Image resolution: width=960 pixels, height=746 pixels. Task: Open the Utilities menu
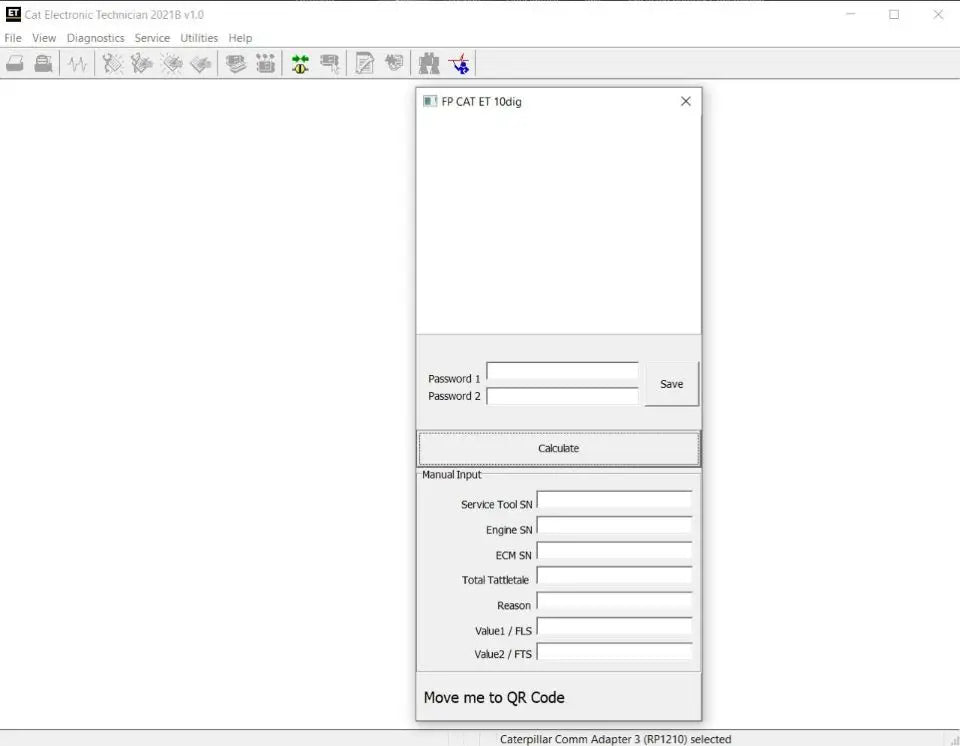[x=199, y=37]
